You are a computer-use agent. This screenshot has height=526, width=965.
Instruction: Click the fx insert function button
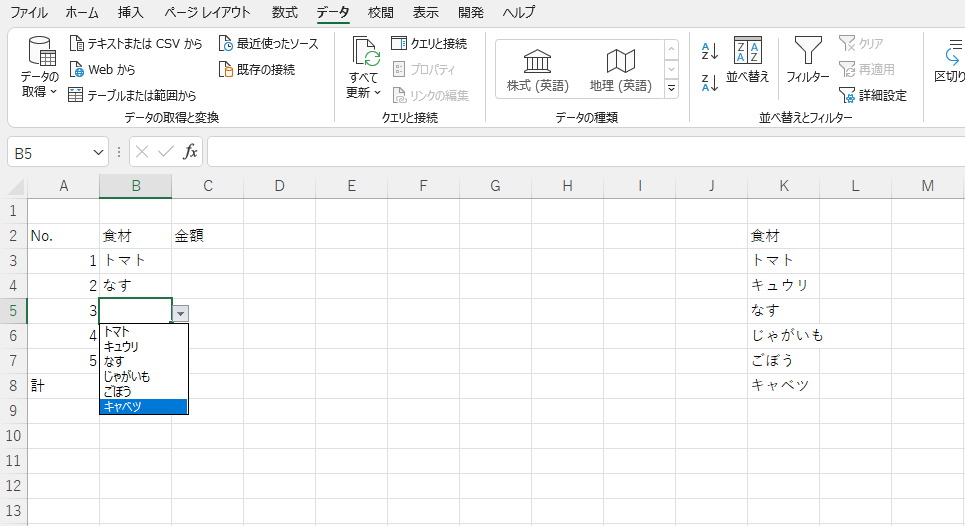pos(190,152)
